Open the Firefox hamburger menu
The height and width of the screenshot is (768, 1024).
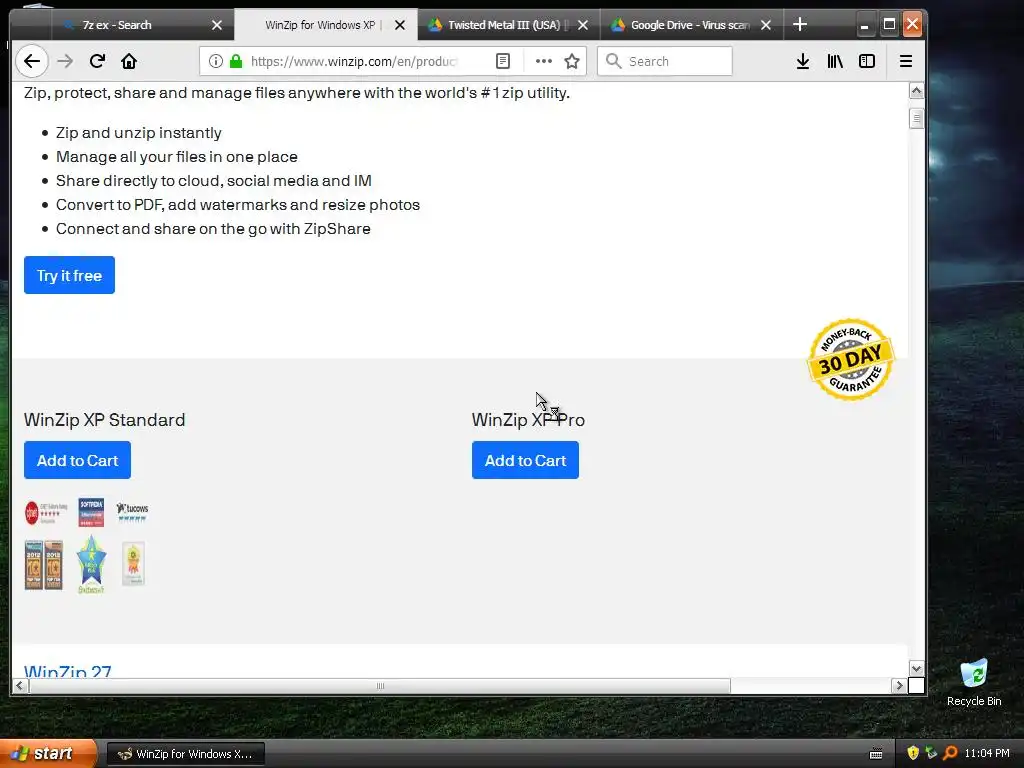tap(906, 61)
